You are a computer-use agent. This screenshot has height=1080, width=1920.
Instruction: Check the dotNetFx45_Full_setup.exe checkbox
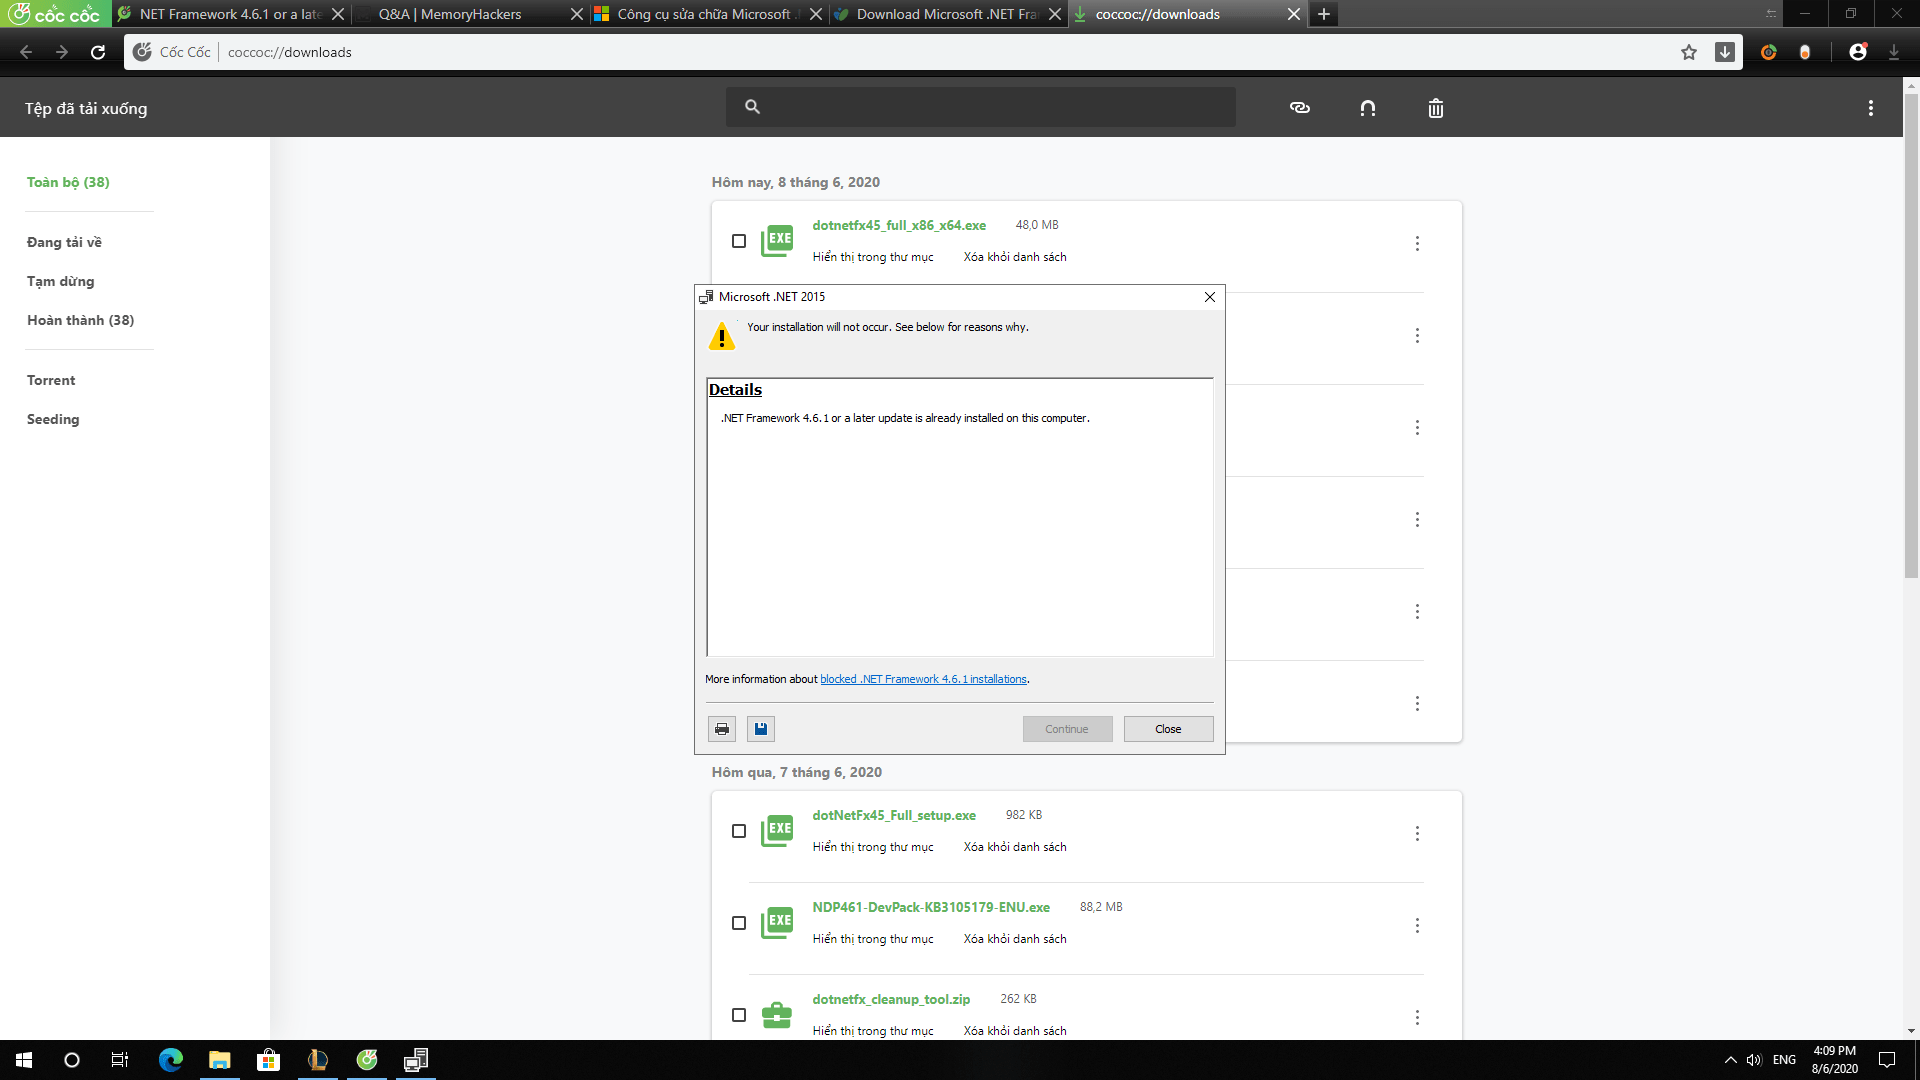click(739, 831)
